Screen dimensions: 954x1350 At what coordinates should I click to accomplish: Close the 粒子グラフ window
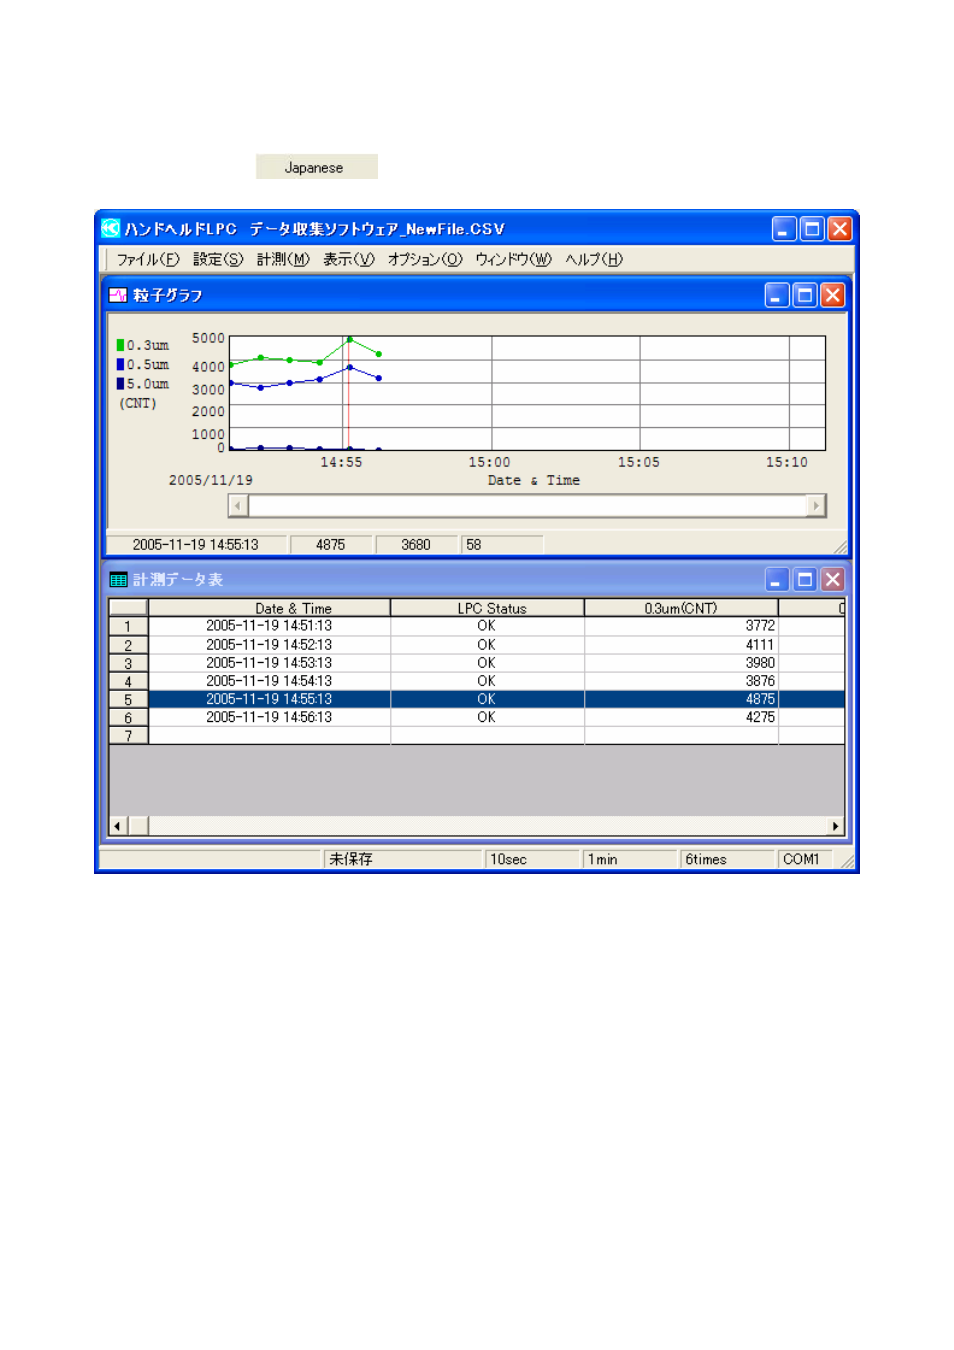(832, 295)
